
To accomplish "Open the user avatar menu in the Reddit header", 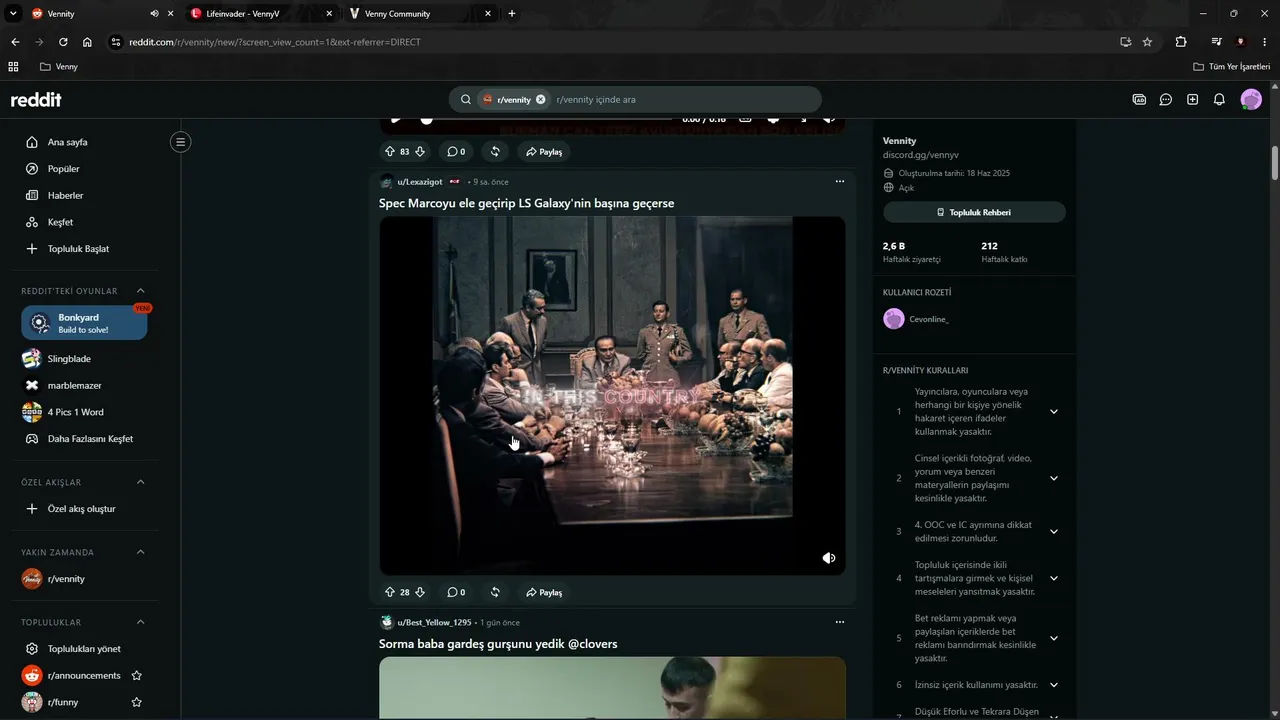I will click(x=1251, y=99).
